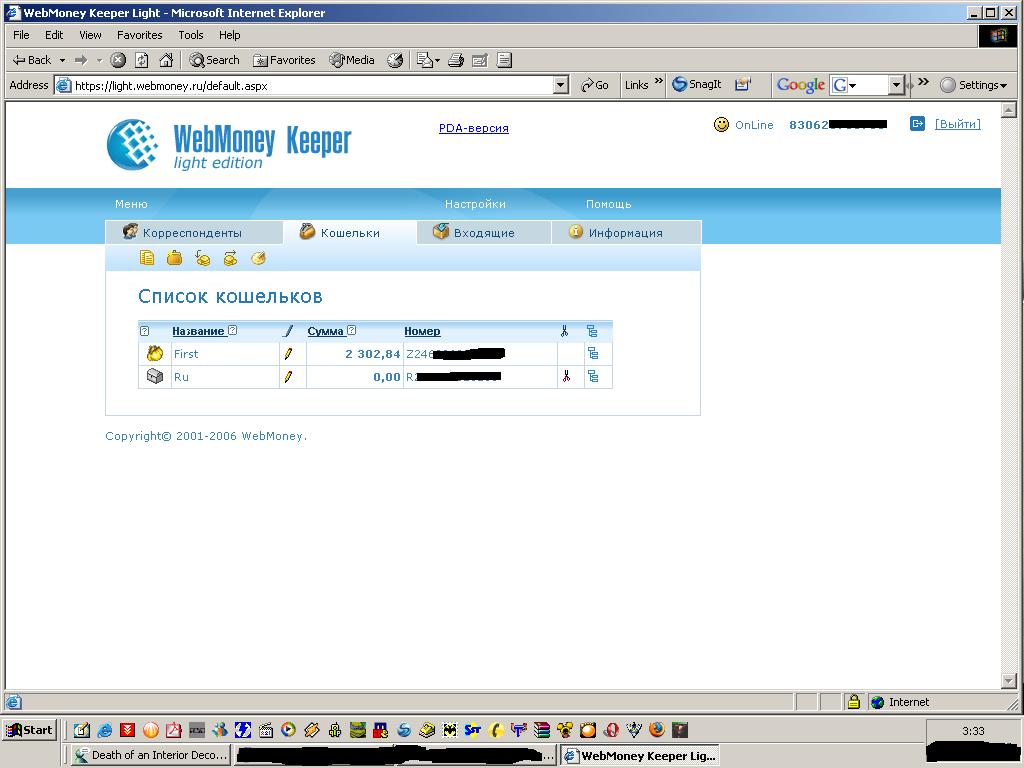Click the OnLine smiley status icon

click(x=721, y=124)
